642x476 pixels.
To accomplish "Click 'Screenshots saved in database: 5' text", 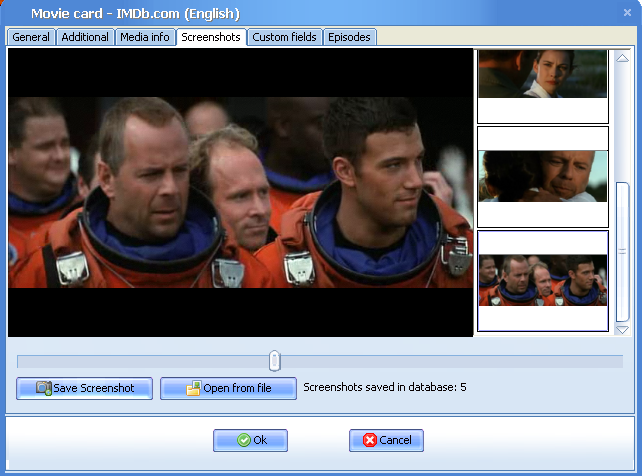I will pyautogui.click(x=385, y=387).
